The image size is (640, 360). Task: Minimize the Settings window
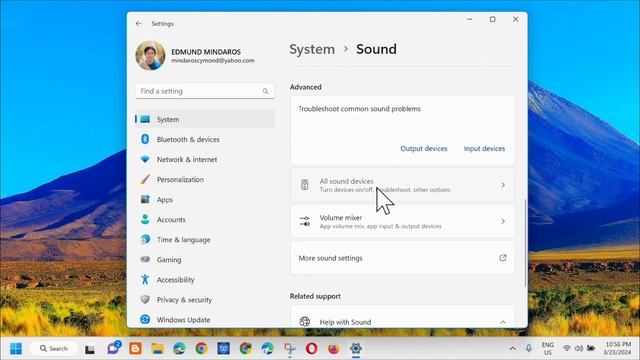[469, 19]
